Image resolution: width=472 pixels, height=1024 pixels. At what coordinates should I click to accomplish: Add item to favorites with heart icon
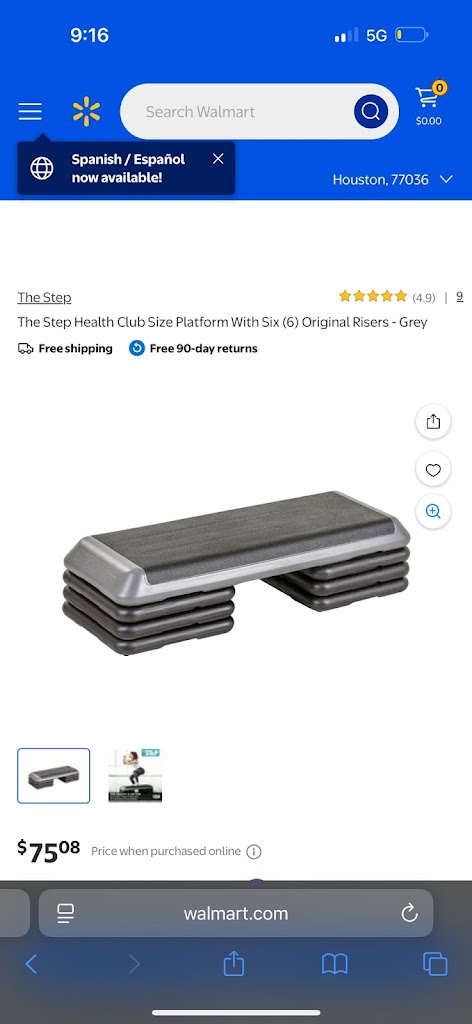pos(433,469)
